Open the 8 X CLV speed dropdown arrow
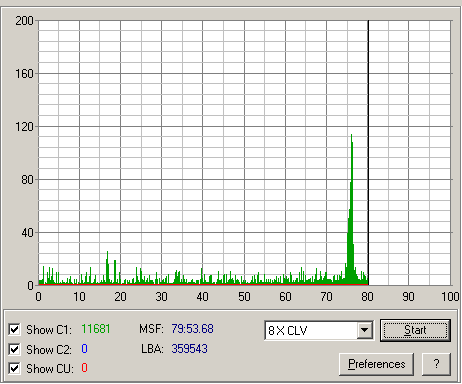 click(365, 330)
